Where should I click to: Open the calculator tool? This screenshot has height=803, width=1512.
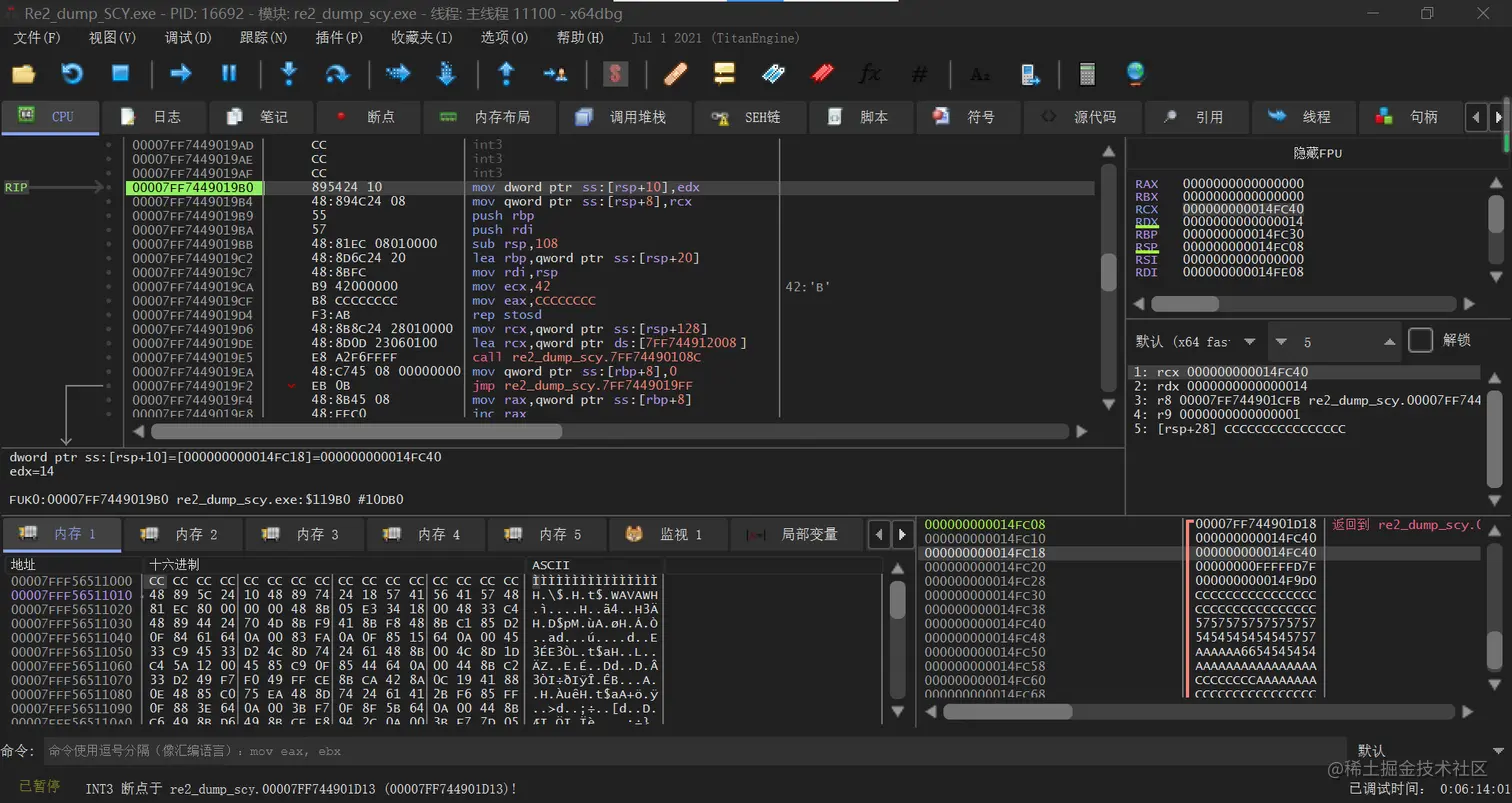coord(1087,73)
